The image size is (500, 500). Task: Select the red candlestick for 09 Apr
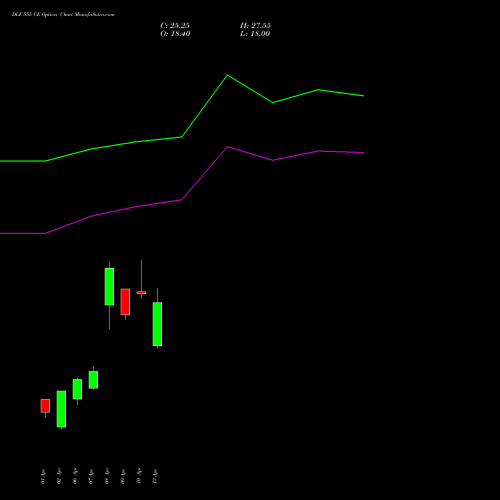click(x=125, y=302)
